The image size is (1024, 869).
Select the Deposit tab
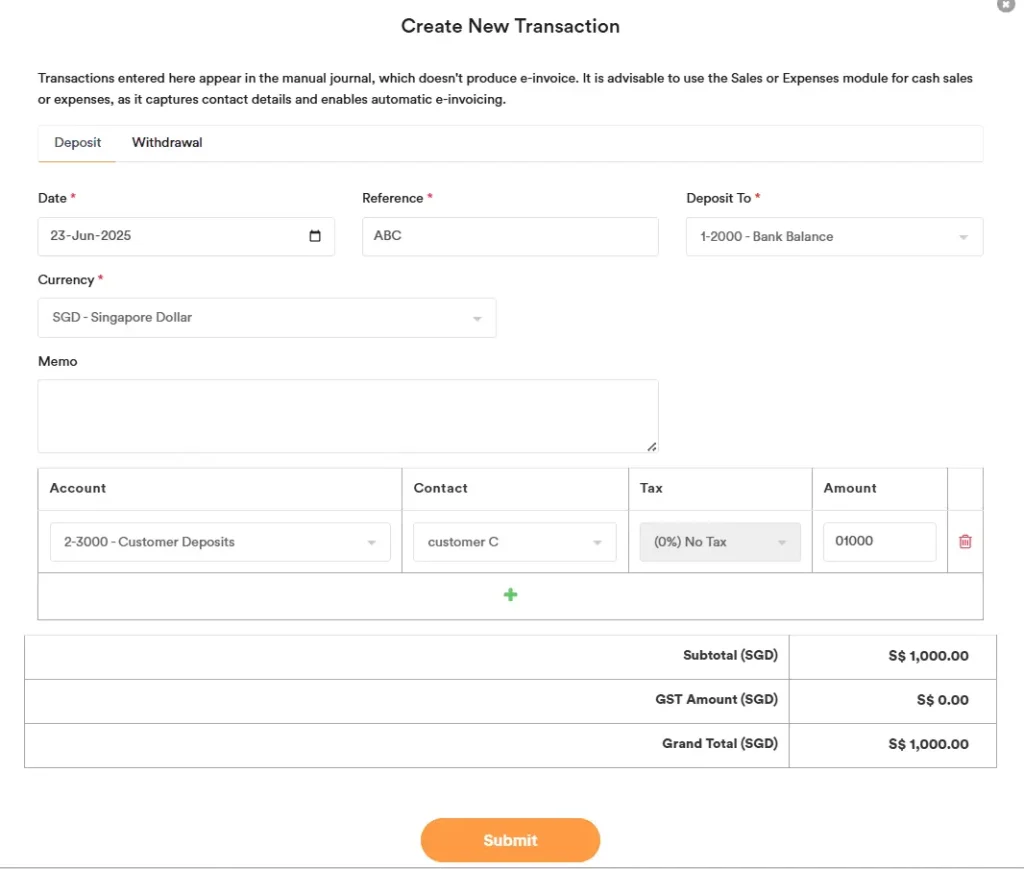[x=78, y=143]
